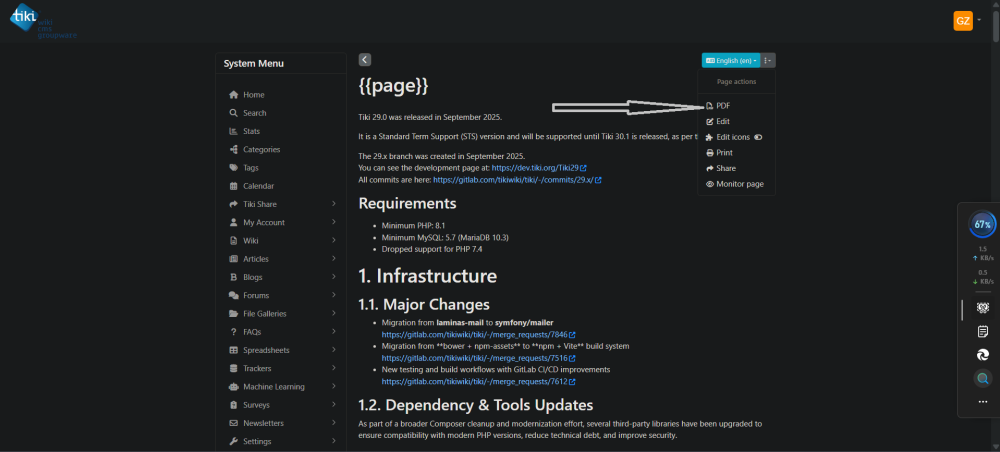Screen dimensions: 1000x452
Task: Choose Print from the page actions menu
Action: pyautogui.click(x=719, y=153)
